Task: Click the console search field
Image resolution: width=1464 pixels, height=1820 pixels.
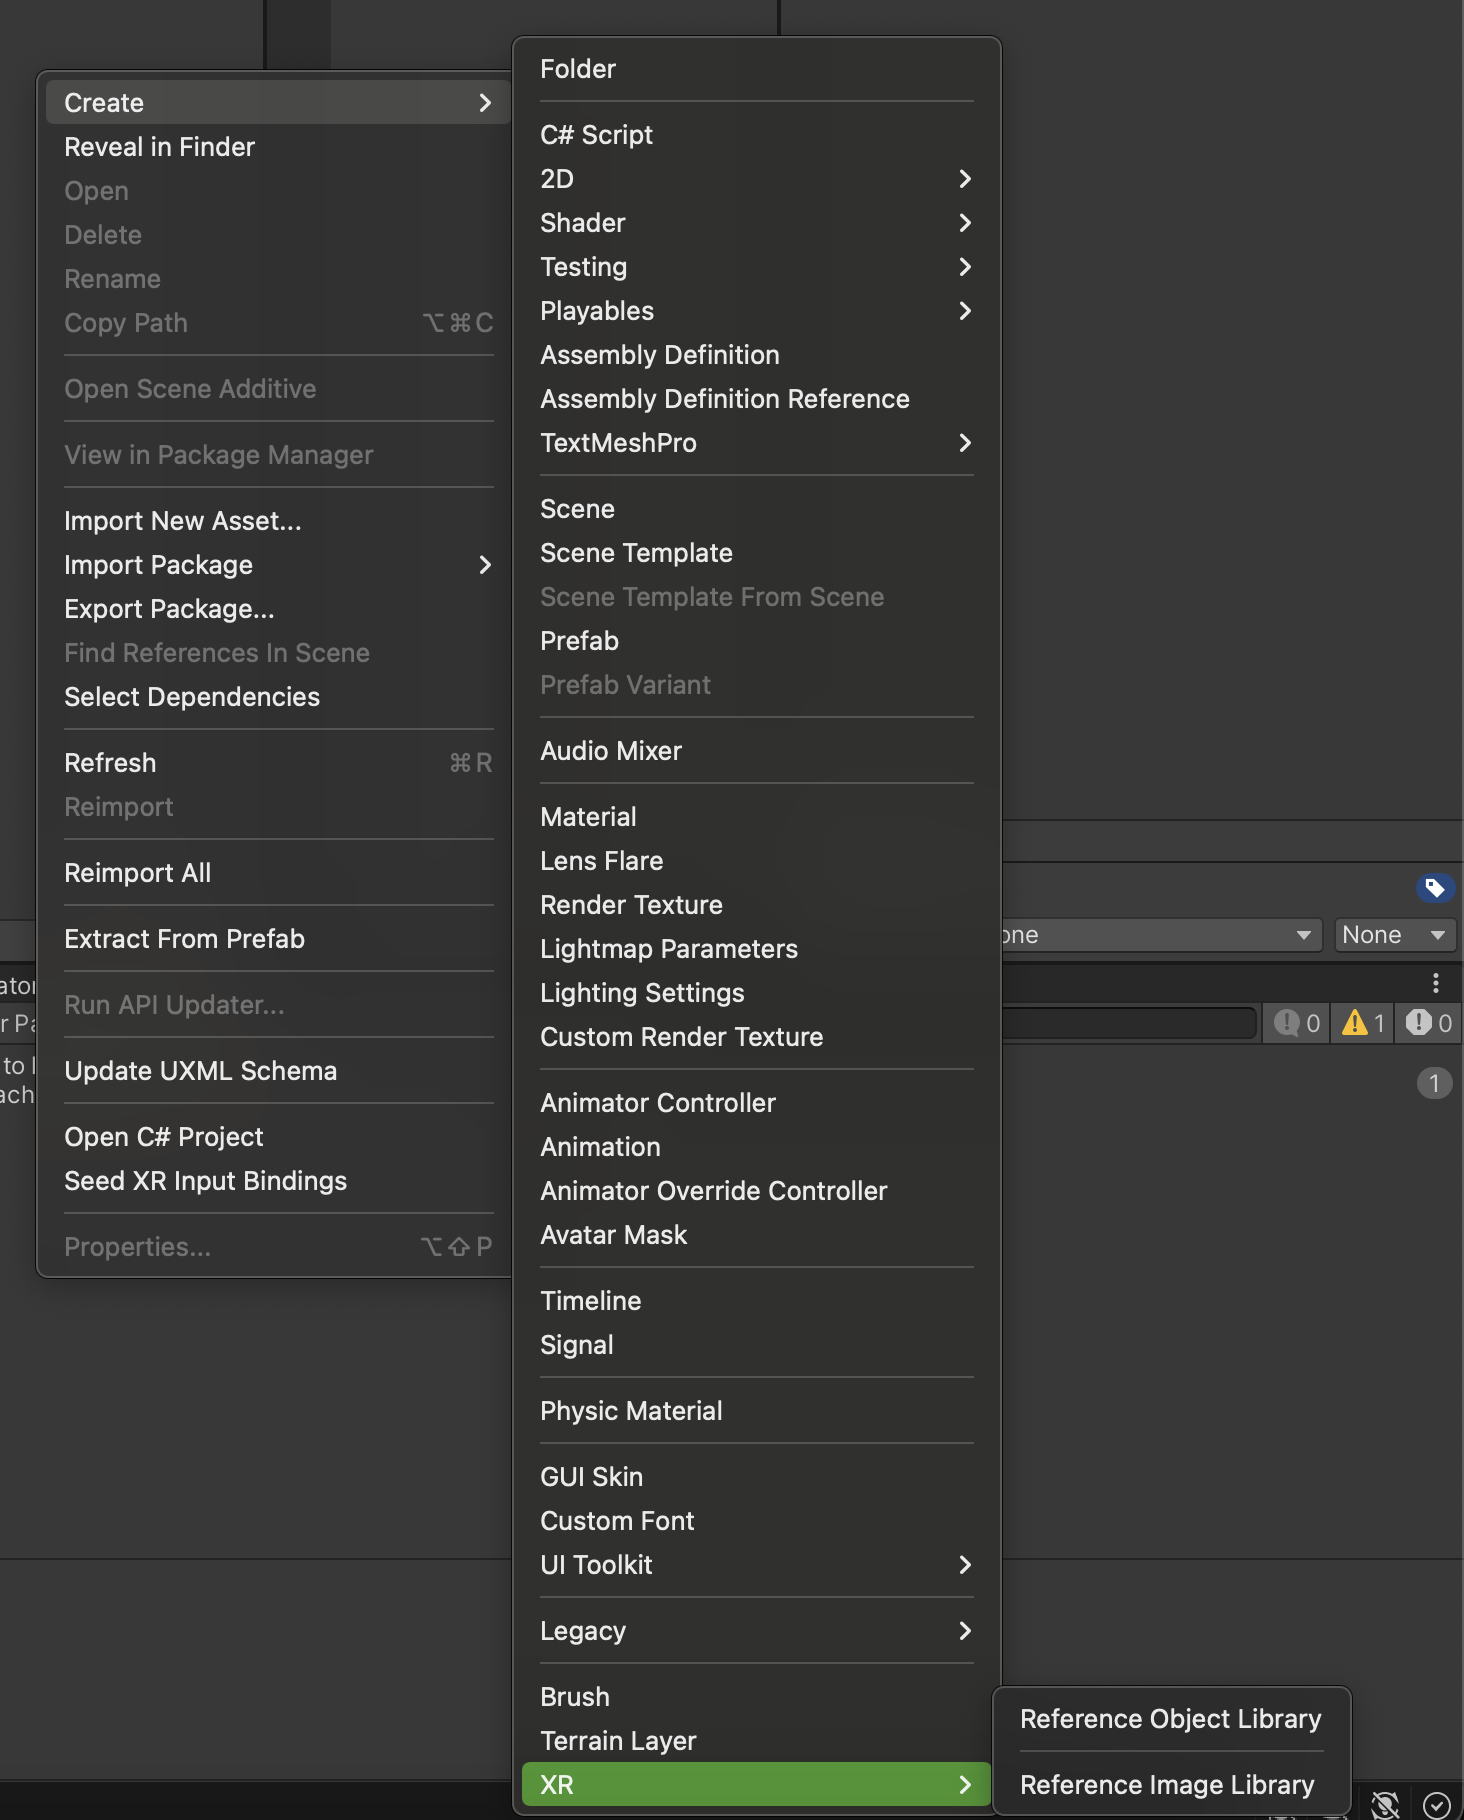Action: tap(1128, 1023)
